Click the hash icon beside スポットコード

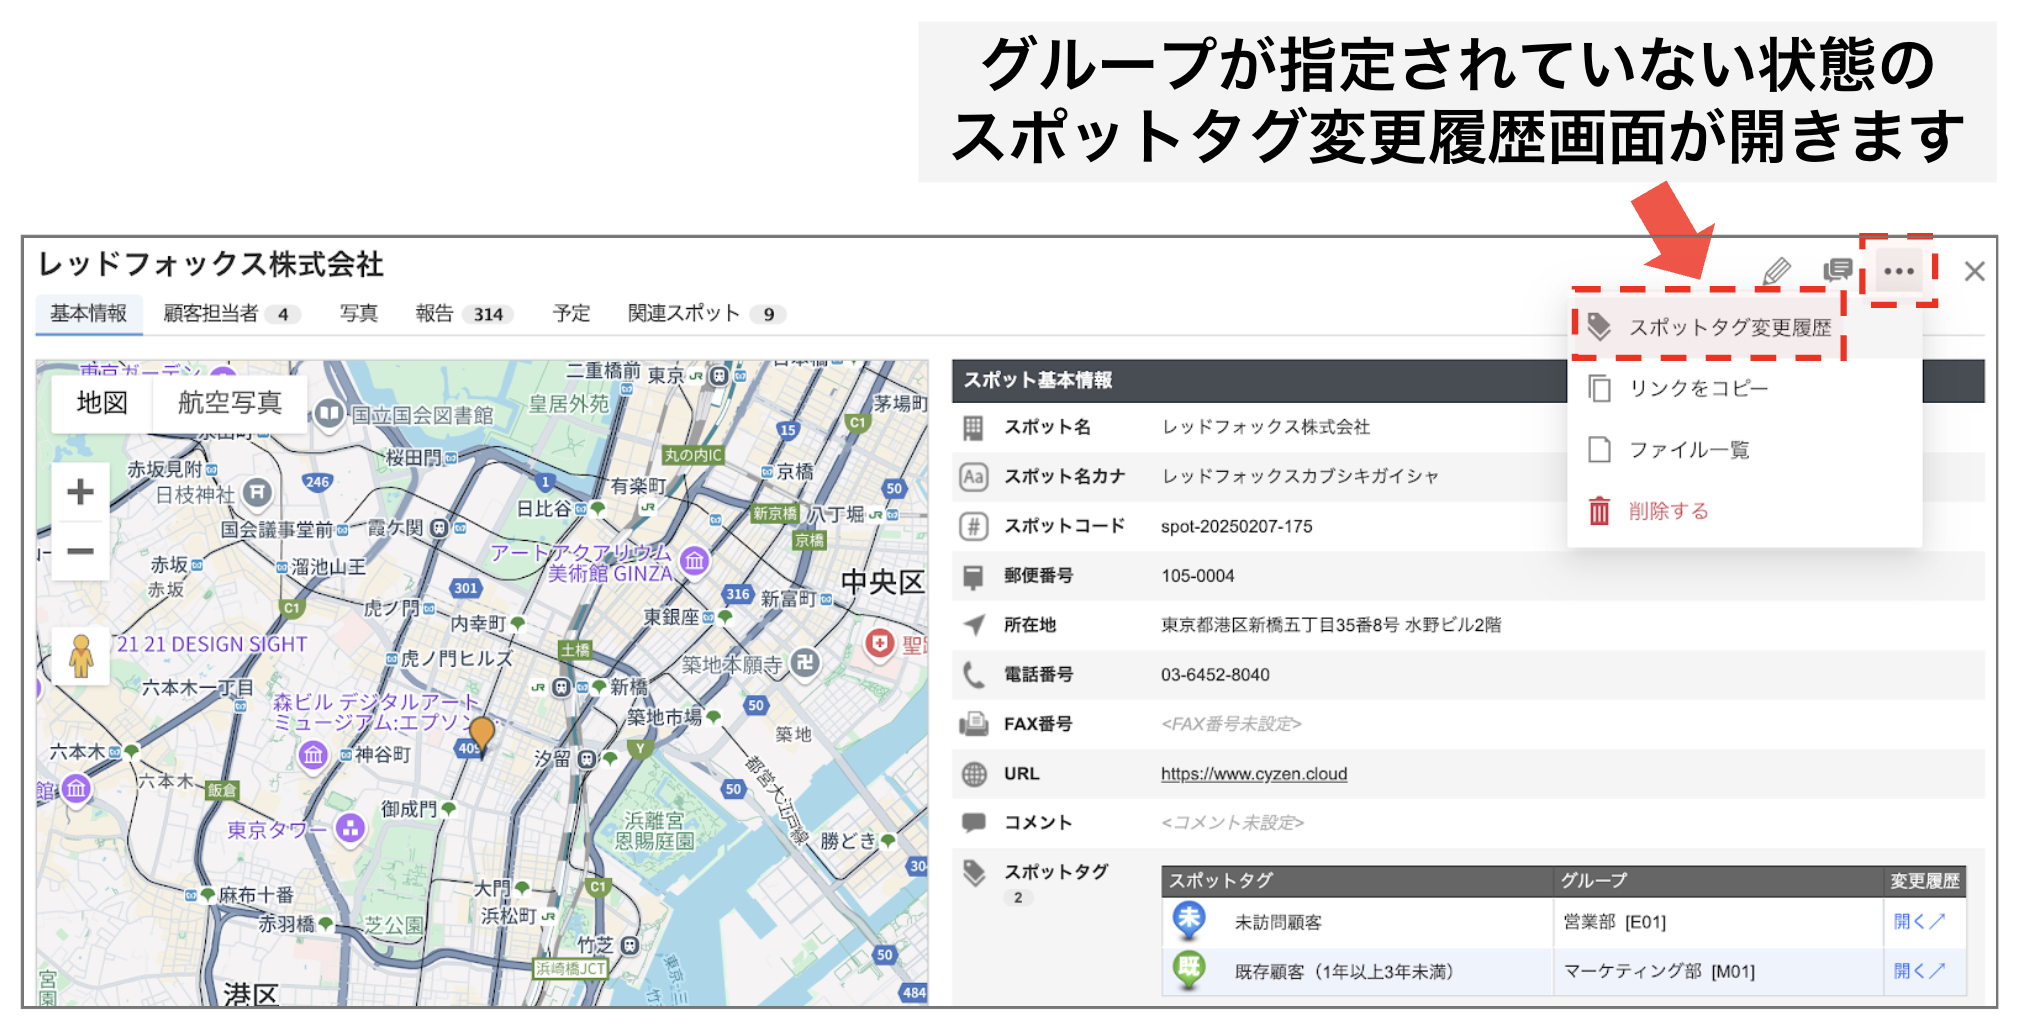click(x=973, y=526)
